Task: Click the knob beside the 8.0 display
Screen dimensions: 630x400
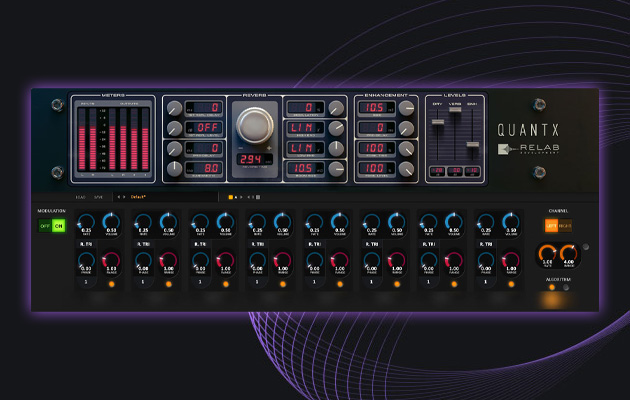Action: click(174, 169)
